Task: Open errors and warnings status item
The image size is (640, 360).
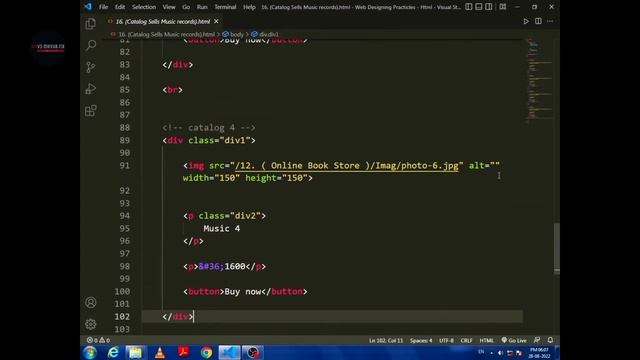Action: pyautogui.click(x=98, y=340)
